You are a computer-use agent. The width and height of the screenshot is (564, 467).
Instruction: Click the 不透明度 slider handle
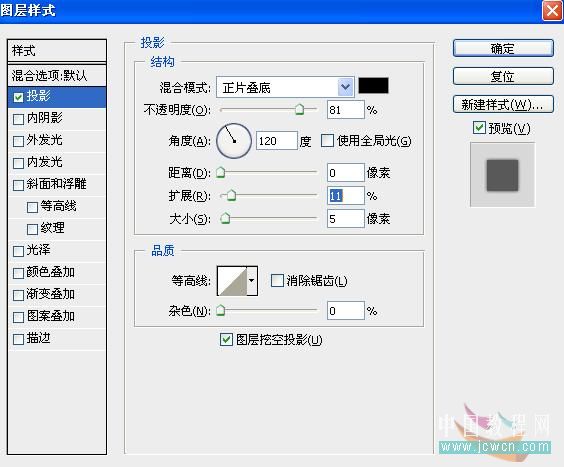coord(299,109)
